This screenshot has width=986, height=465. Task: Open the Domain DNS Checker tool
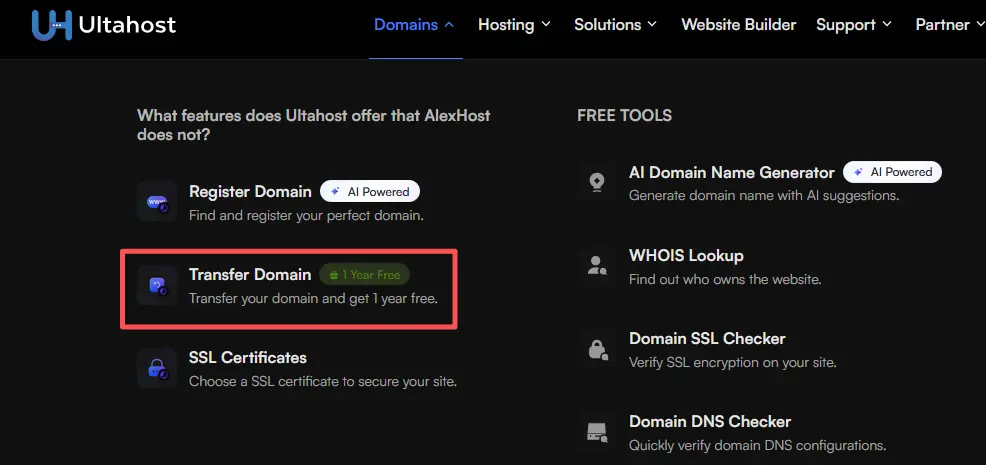[x=710, y=422]
